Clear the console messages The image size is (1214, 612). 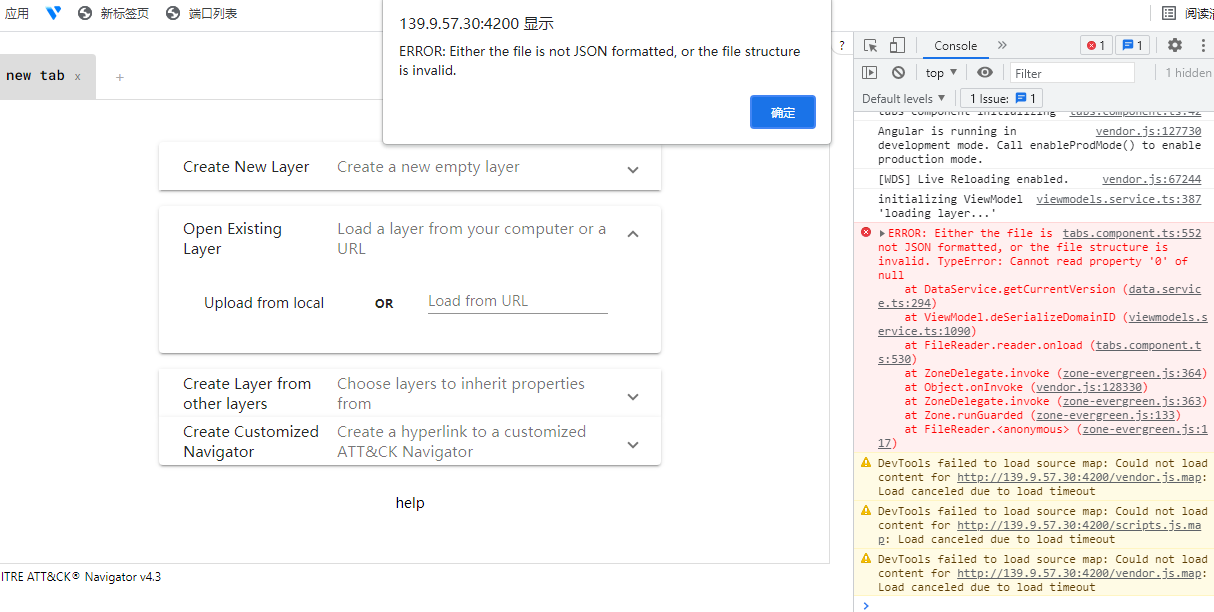(898, 71)
